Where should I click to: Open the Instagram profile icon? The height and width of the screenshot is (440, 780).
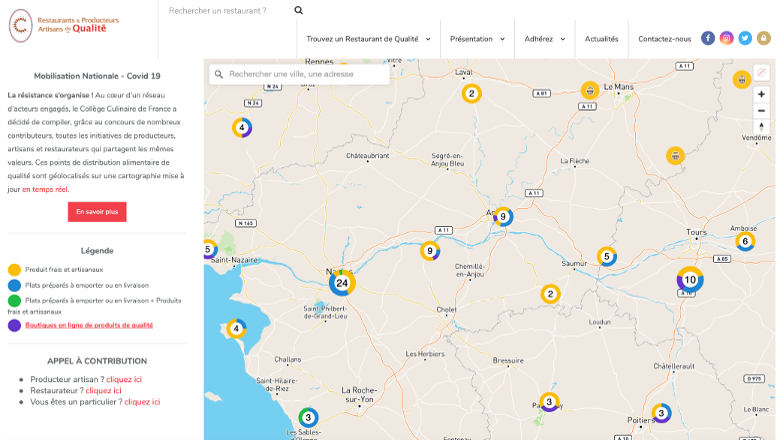coord(727,38)
